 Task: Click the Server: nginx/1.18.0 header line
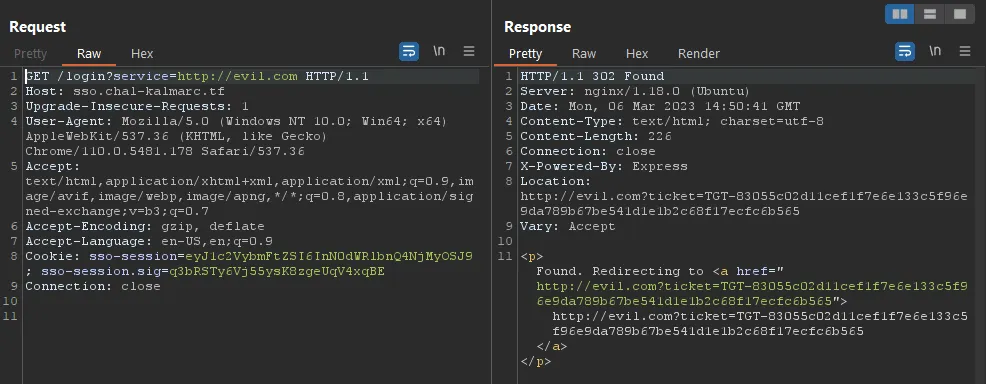635,92
